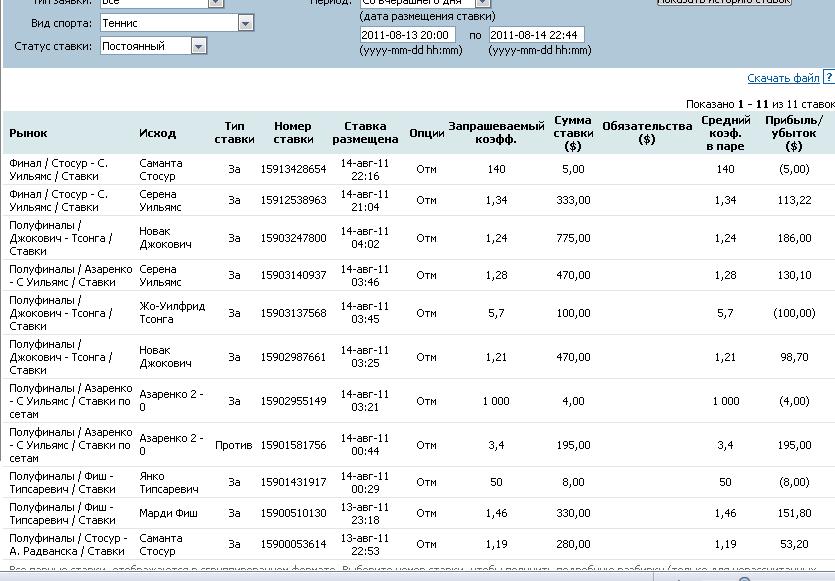The height and width of the screenshot is (581, 835).
Task: Select bet number 15903247800
Action: (x=293, y=238)
